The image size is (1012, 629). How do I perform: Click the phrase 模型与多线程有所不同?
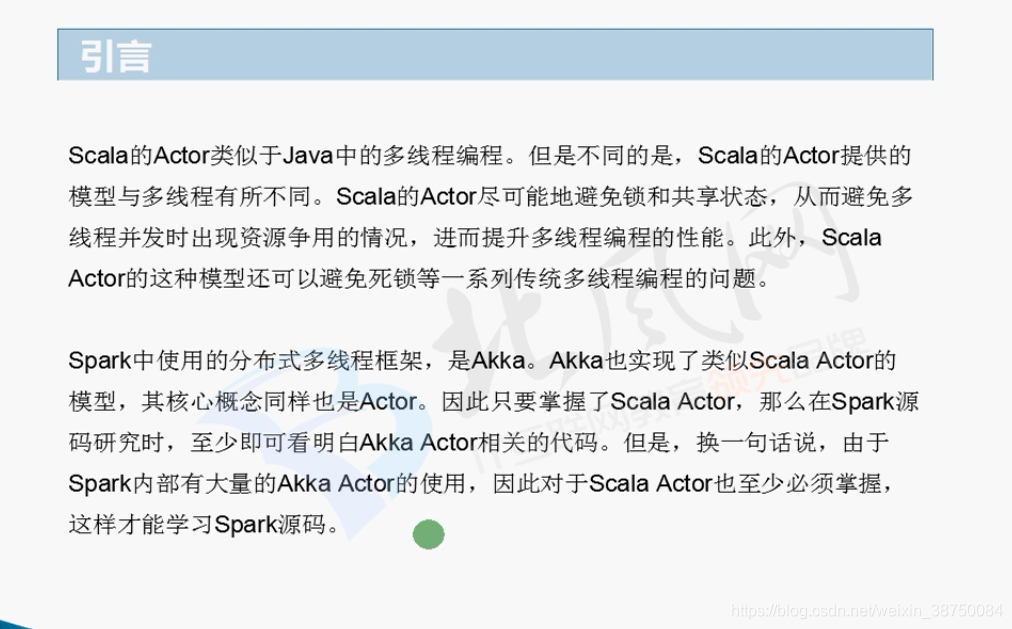coord(190,197)
